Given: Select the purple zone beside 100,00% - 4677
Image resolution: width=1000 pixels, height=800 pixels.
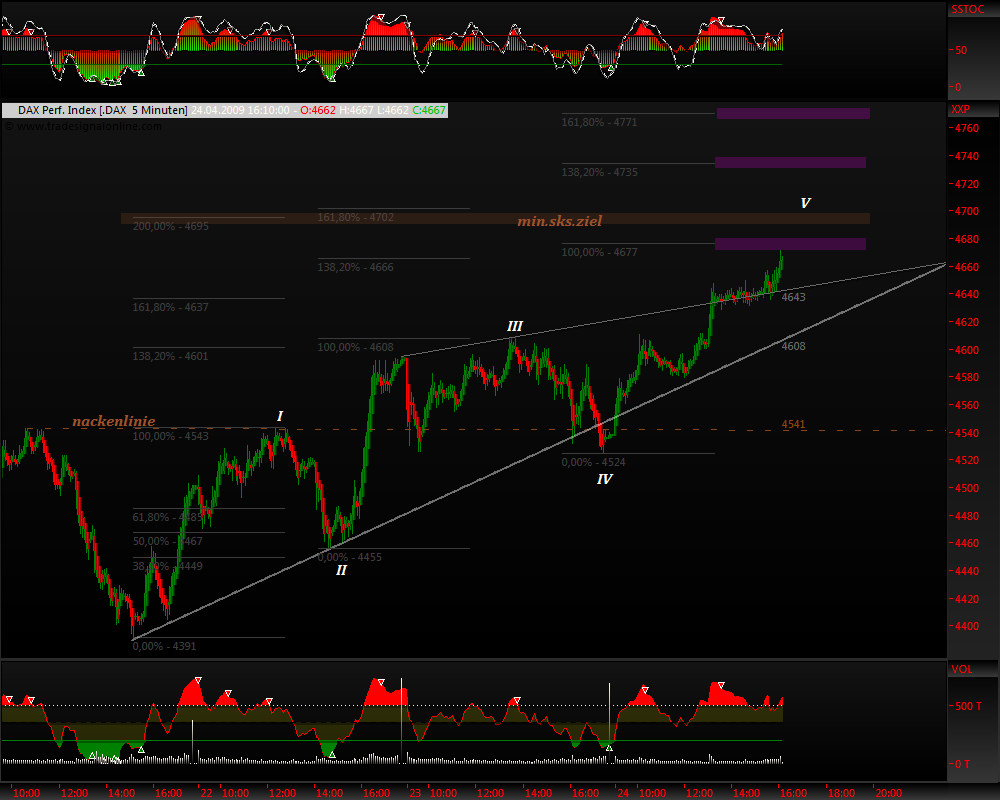Looking at the screenshot, I should 790,244.
